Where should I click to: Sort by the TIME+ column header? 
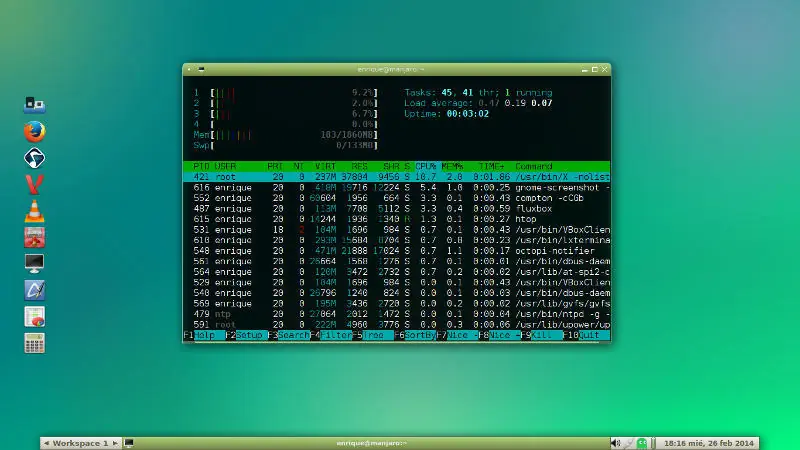[x=491, y=166]
